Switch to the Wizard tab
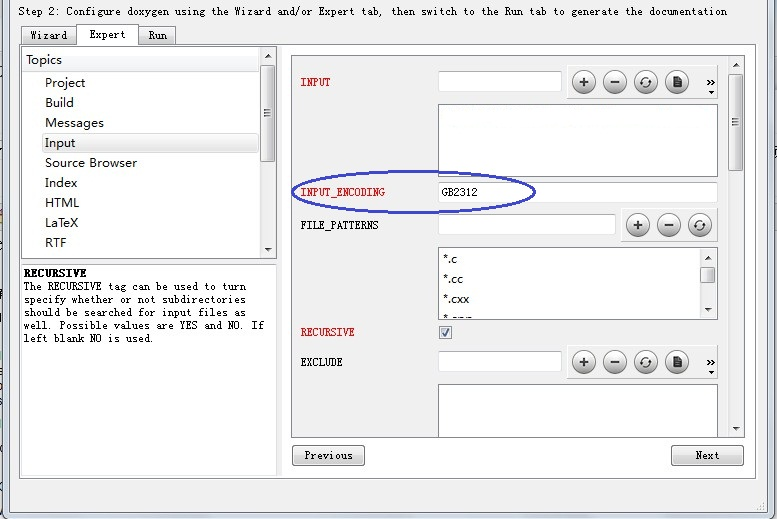The image size is (777, 519). [x=49, y=35]
